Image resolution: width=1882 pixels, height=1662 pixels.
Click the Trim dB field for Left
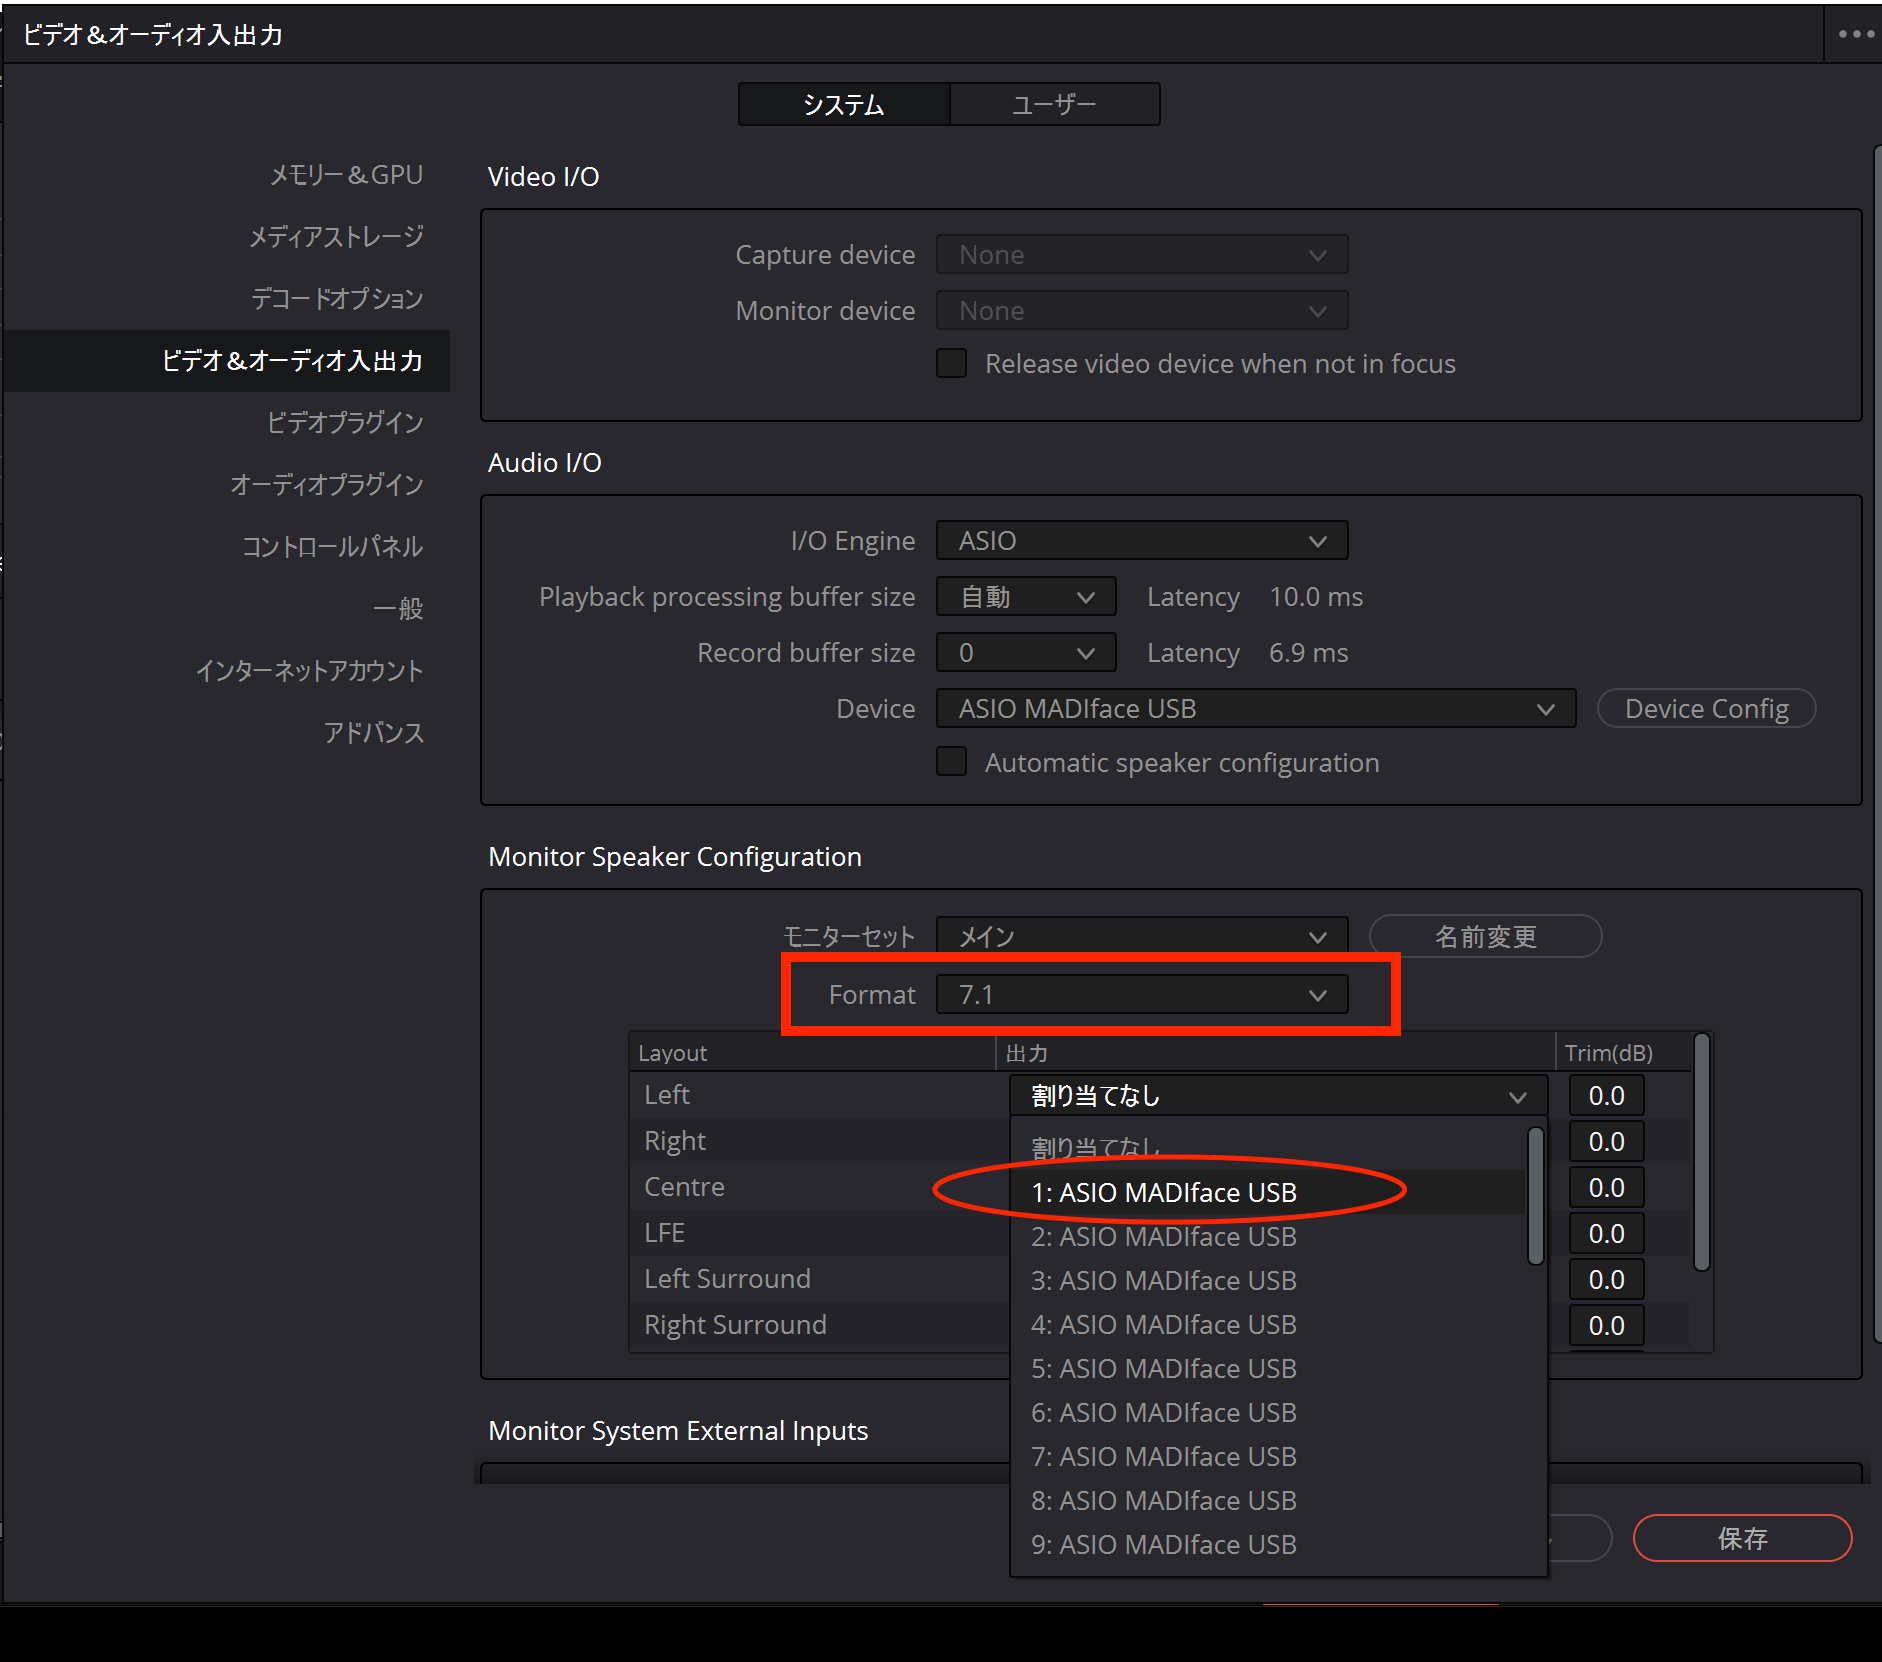[x=1606, y=1096]
